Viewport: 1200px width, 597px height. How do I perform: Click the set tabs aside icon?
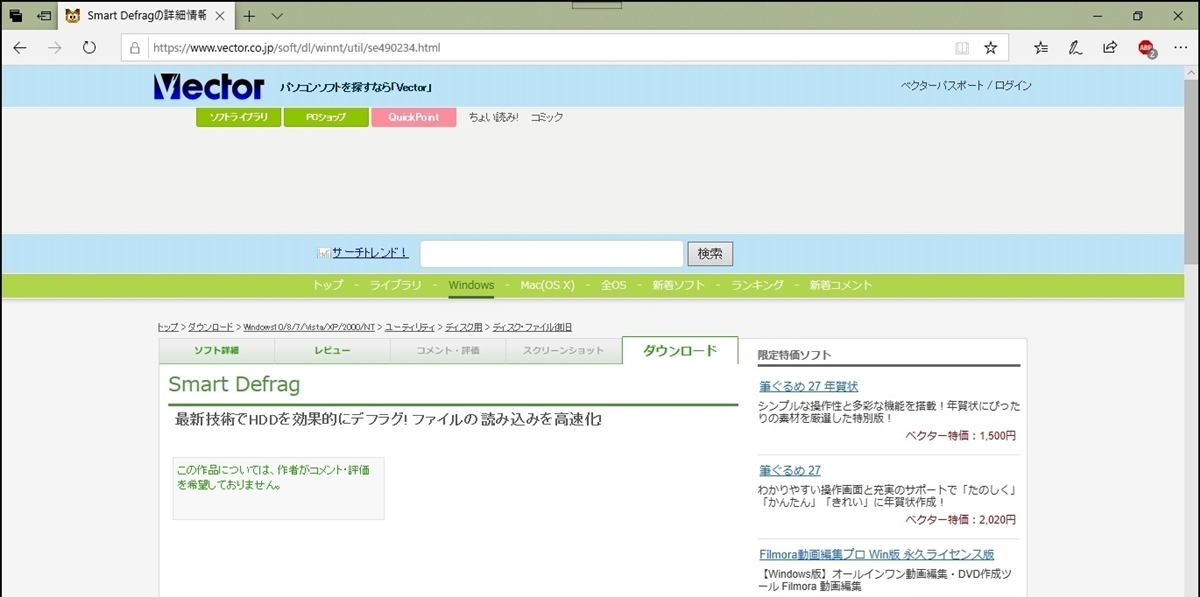(44, 16)
